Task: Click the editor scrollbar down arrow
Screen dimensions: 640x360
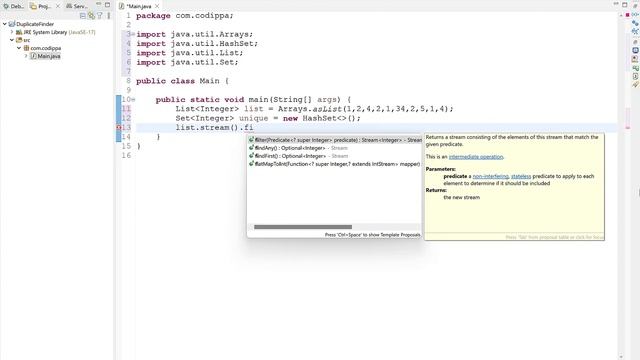Action: click(x=621, y=357)
